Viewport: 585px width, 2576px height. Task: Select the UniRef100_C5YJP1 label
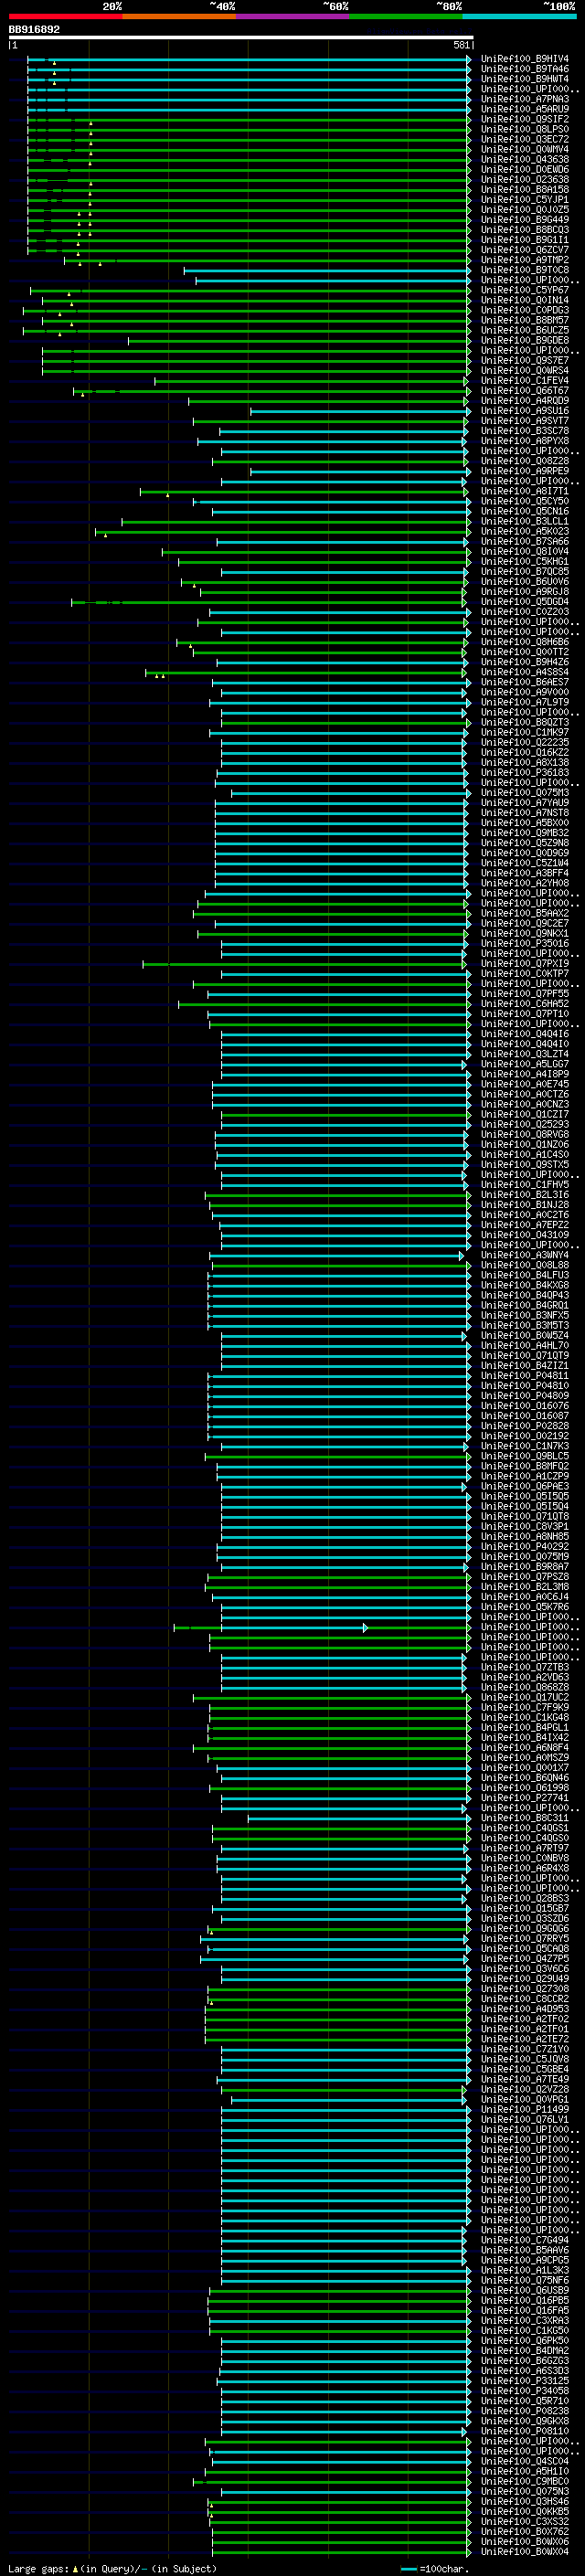coord(524,200)
